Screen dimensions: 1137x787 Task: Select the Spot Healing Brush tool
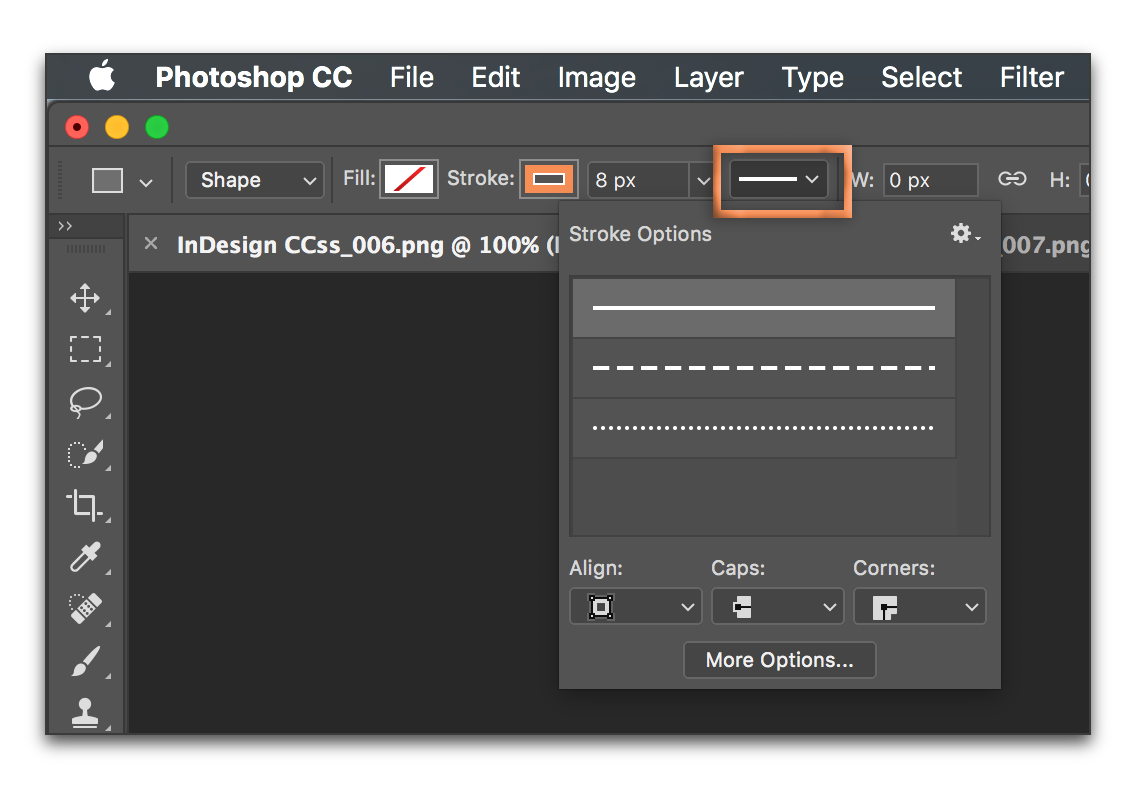point(85,609)
